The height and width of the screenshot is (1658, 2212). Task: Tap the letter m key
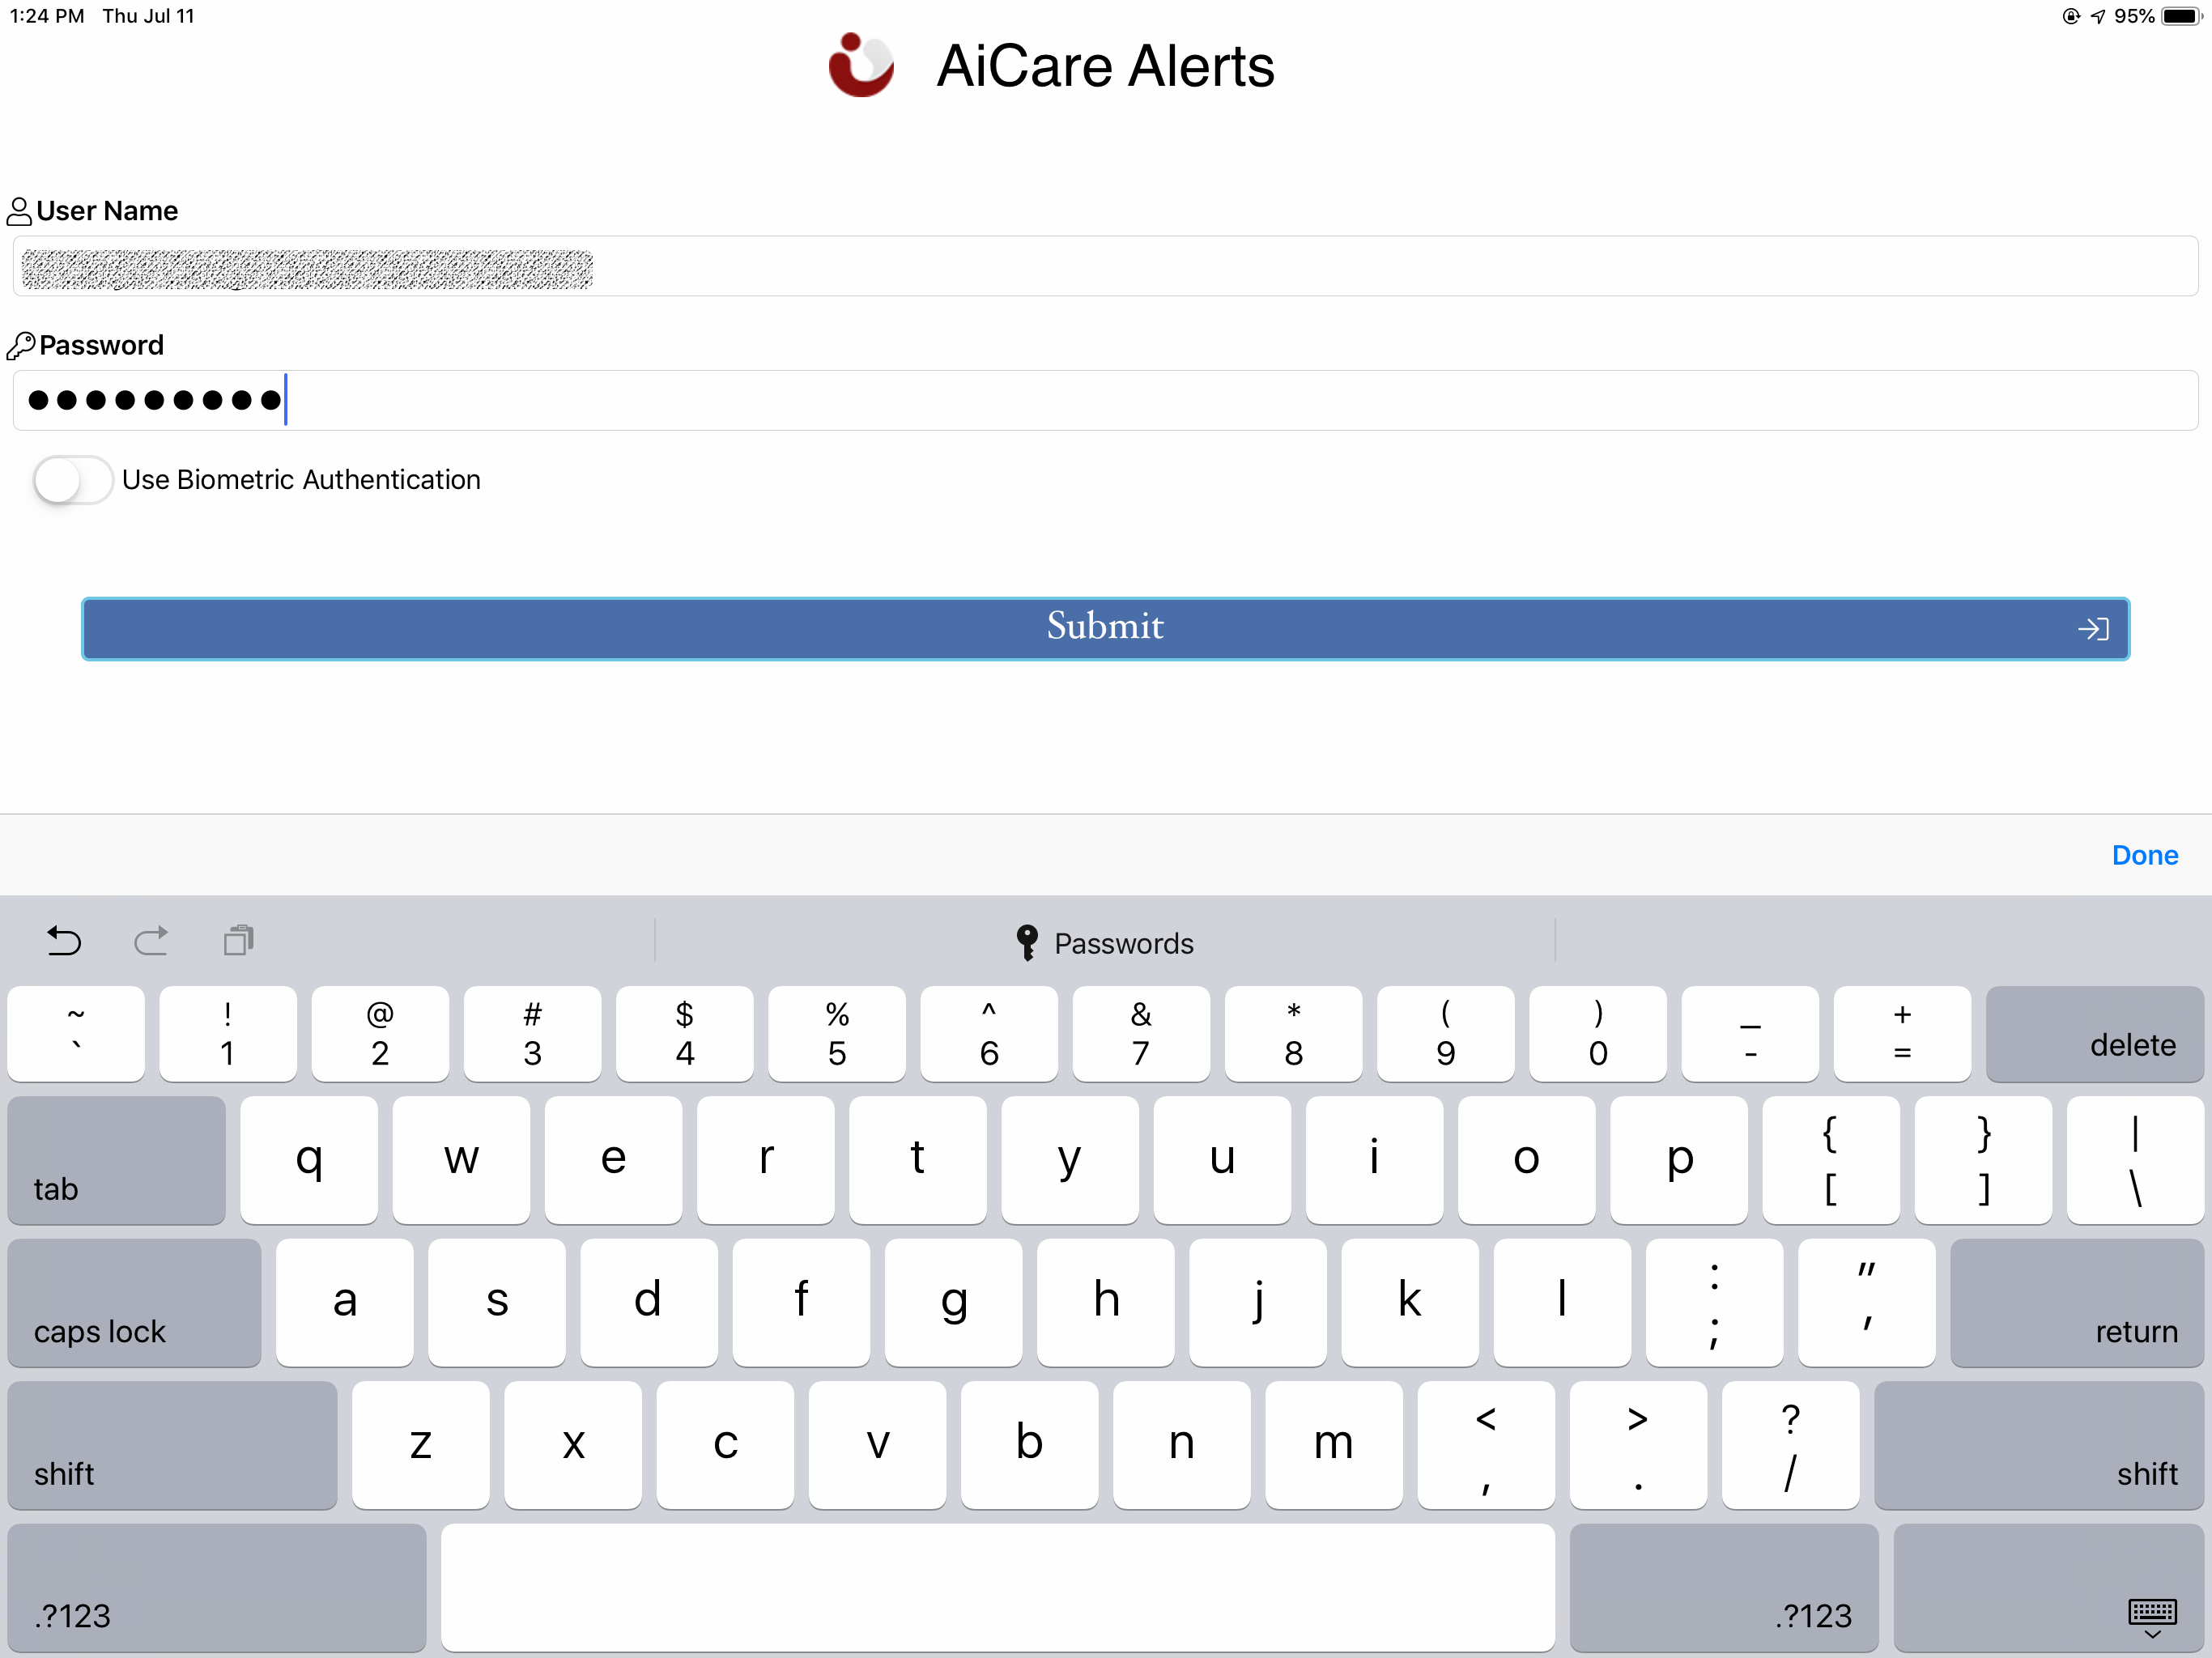(x=1333, y=1445)
